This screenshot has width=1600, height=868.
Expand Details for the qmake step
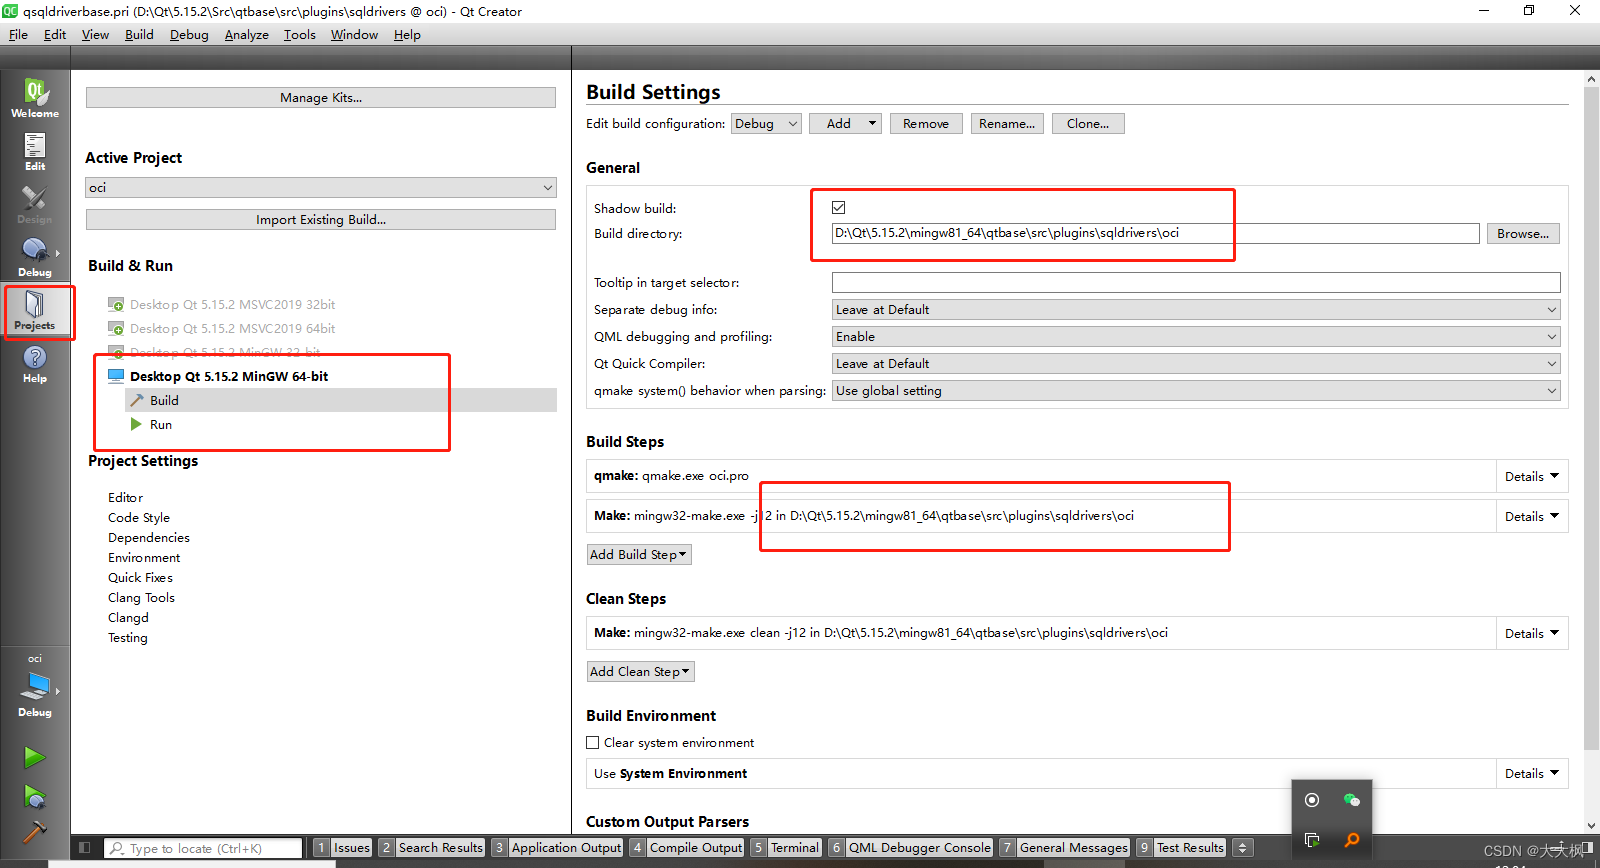pos(1531,477)
